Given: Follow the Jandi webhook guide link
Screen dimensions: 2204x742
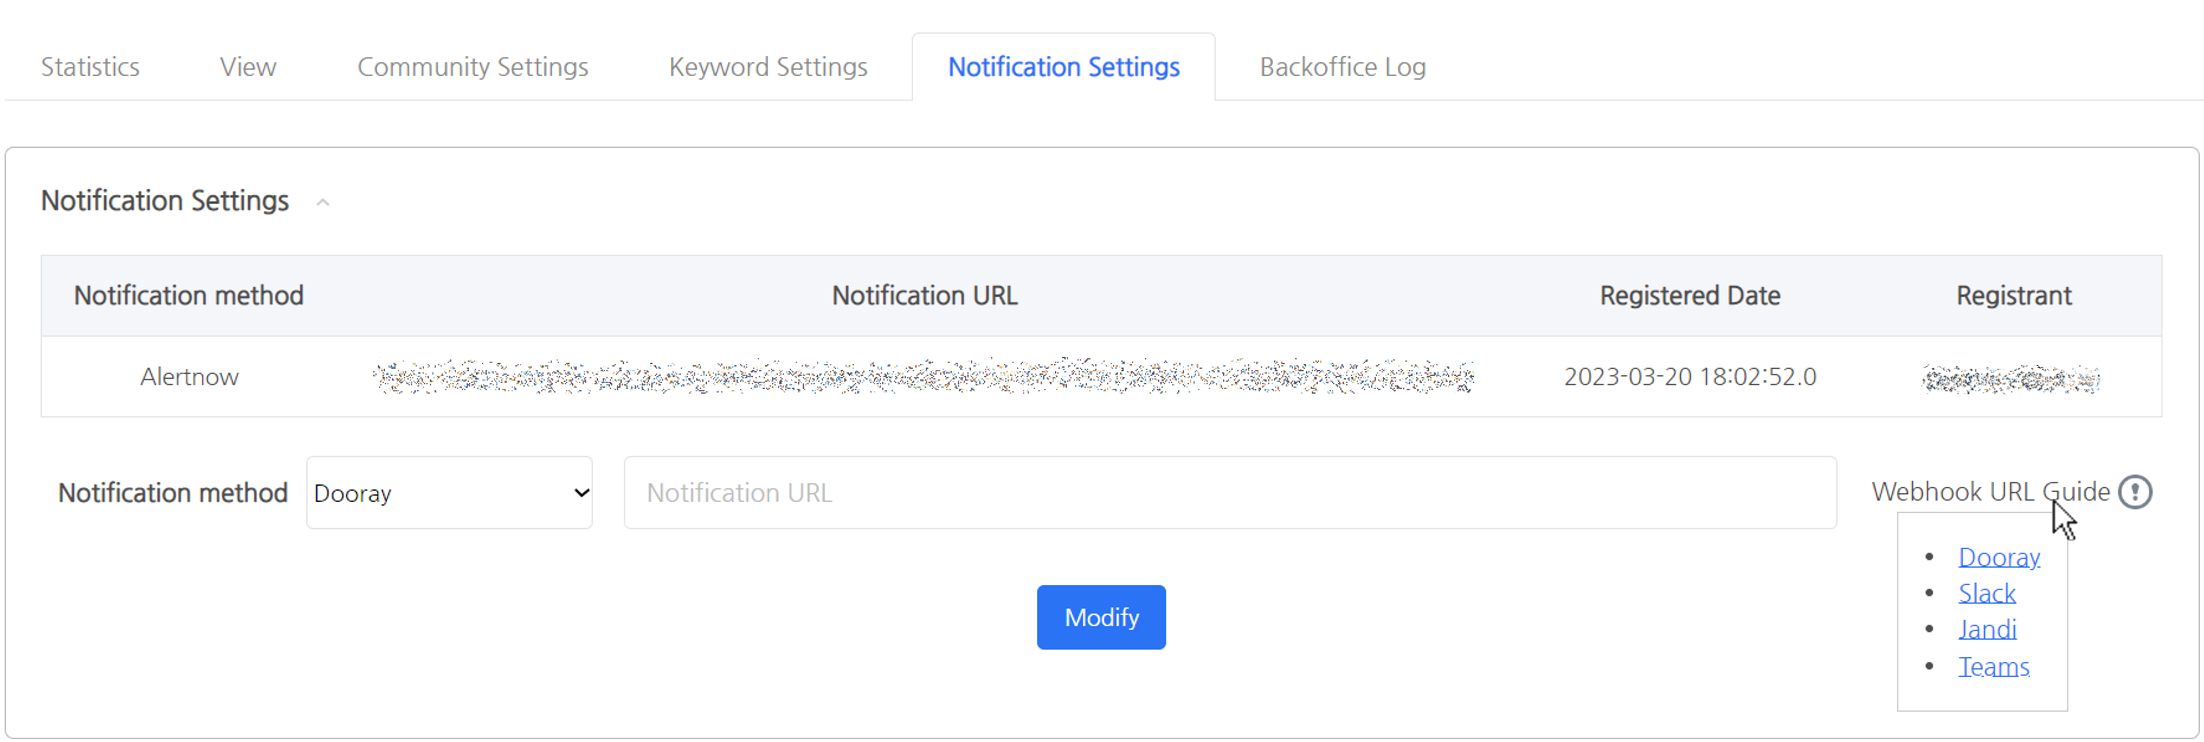Looking at the screenshot, I should coord(1987,629).
